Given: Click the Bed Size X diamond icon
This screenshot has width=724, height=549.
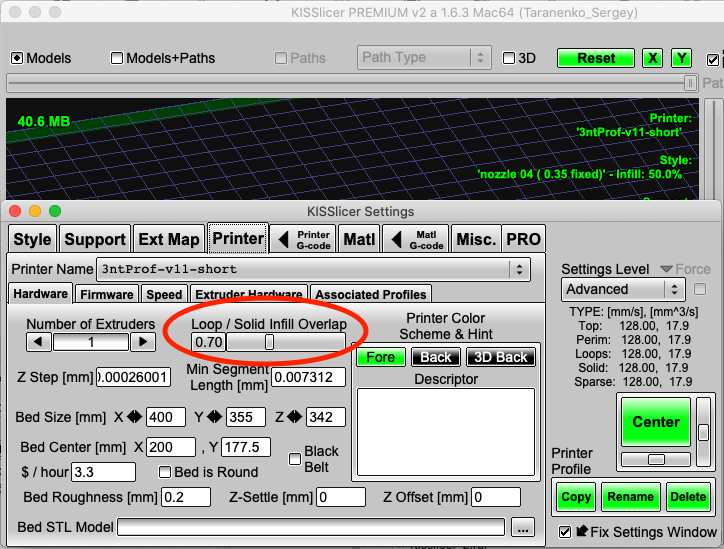Looking at the screenshot, I should pyautogui.click(x=135, y=417).
